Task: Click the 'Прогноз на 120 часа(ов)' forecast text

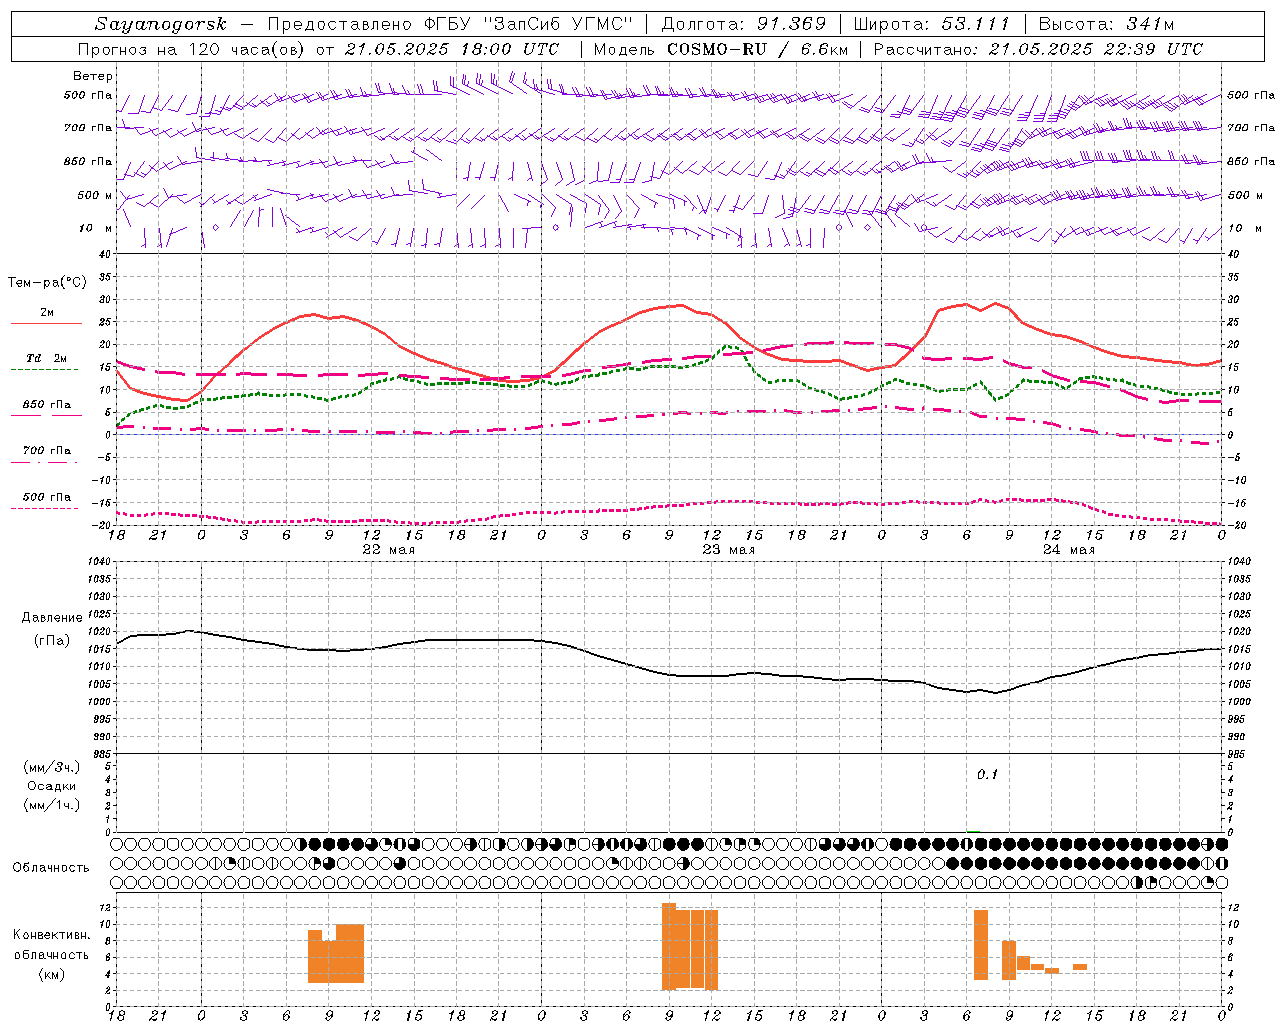Action: [x=192, y=49]
